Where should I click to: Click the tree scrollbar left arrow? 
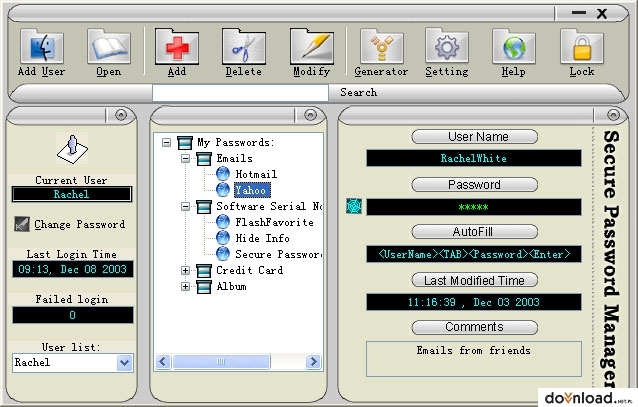pos(163,361)
